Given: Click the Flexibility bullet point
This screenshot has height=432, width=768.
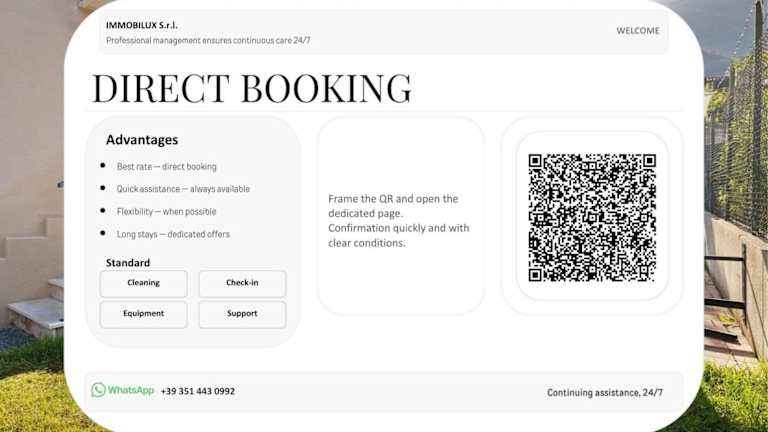Looking at the screenshot, I should coord(166,212).
